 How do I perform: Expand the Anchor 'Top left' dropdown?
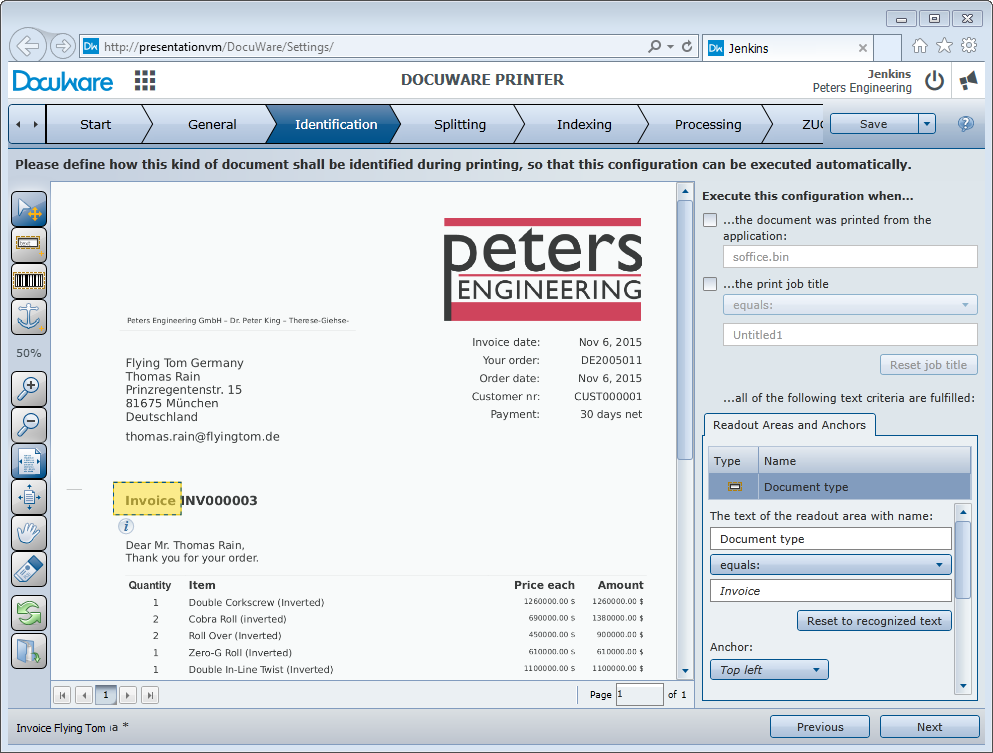tap(769, 670)
